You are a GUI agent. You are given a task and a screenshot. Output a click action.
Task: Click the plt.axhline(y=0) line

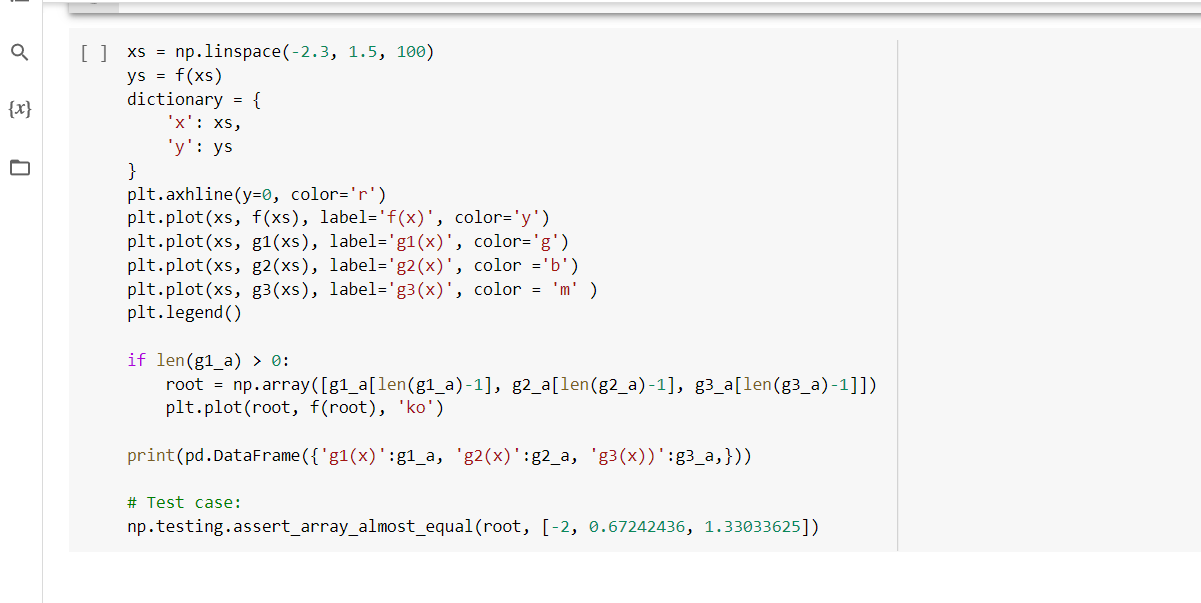pos(255,193)
